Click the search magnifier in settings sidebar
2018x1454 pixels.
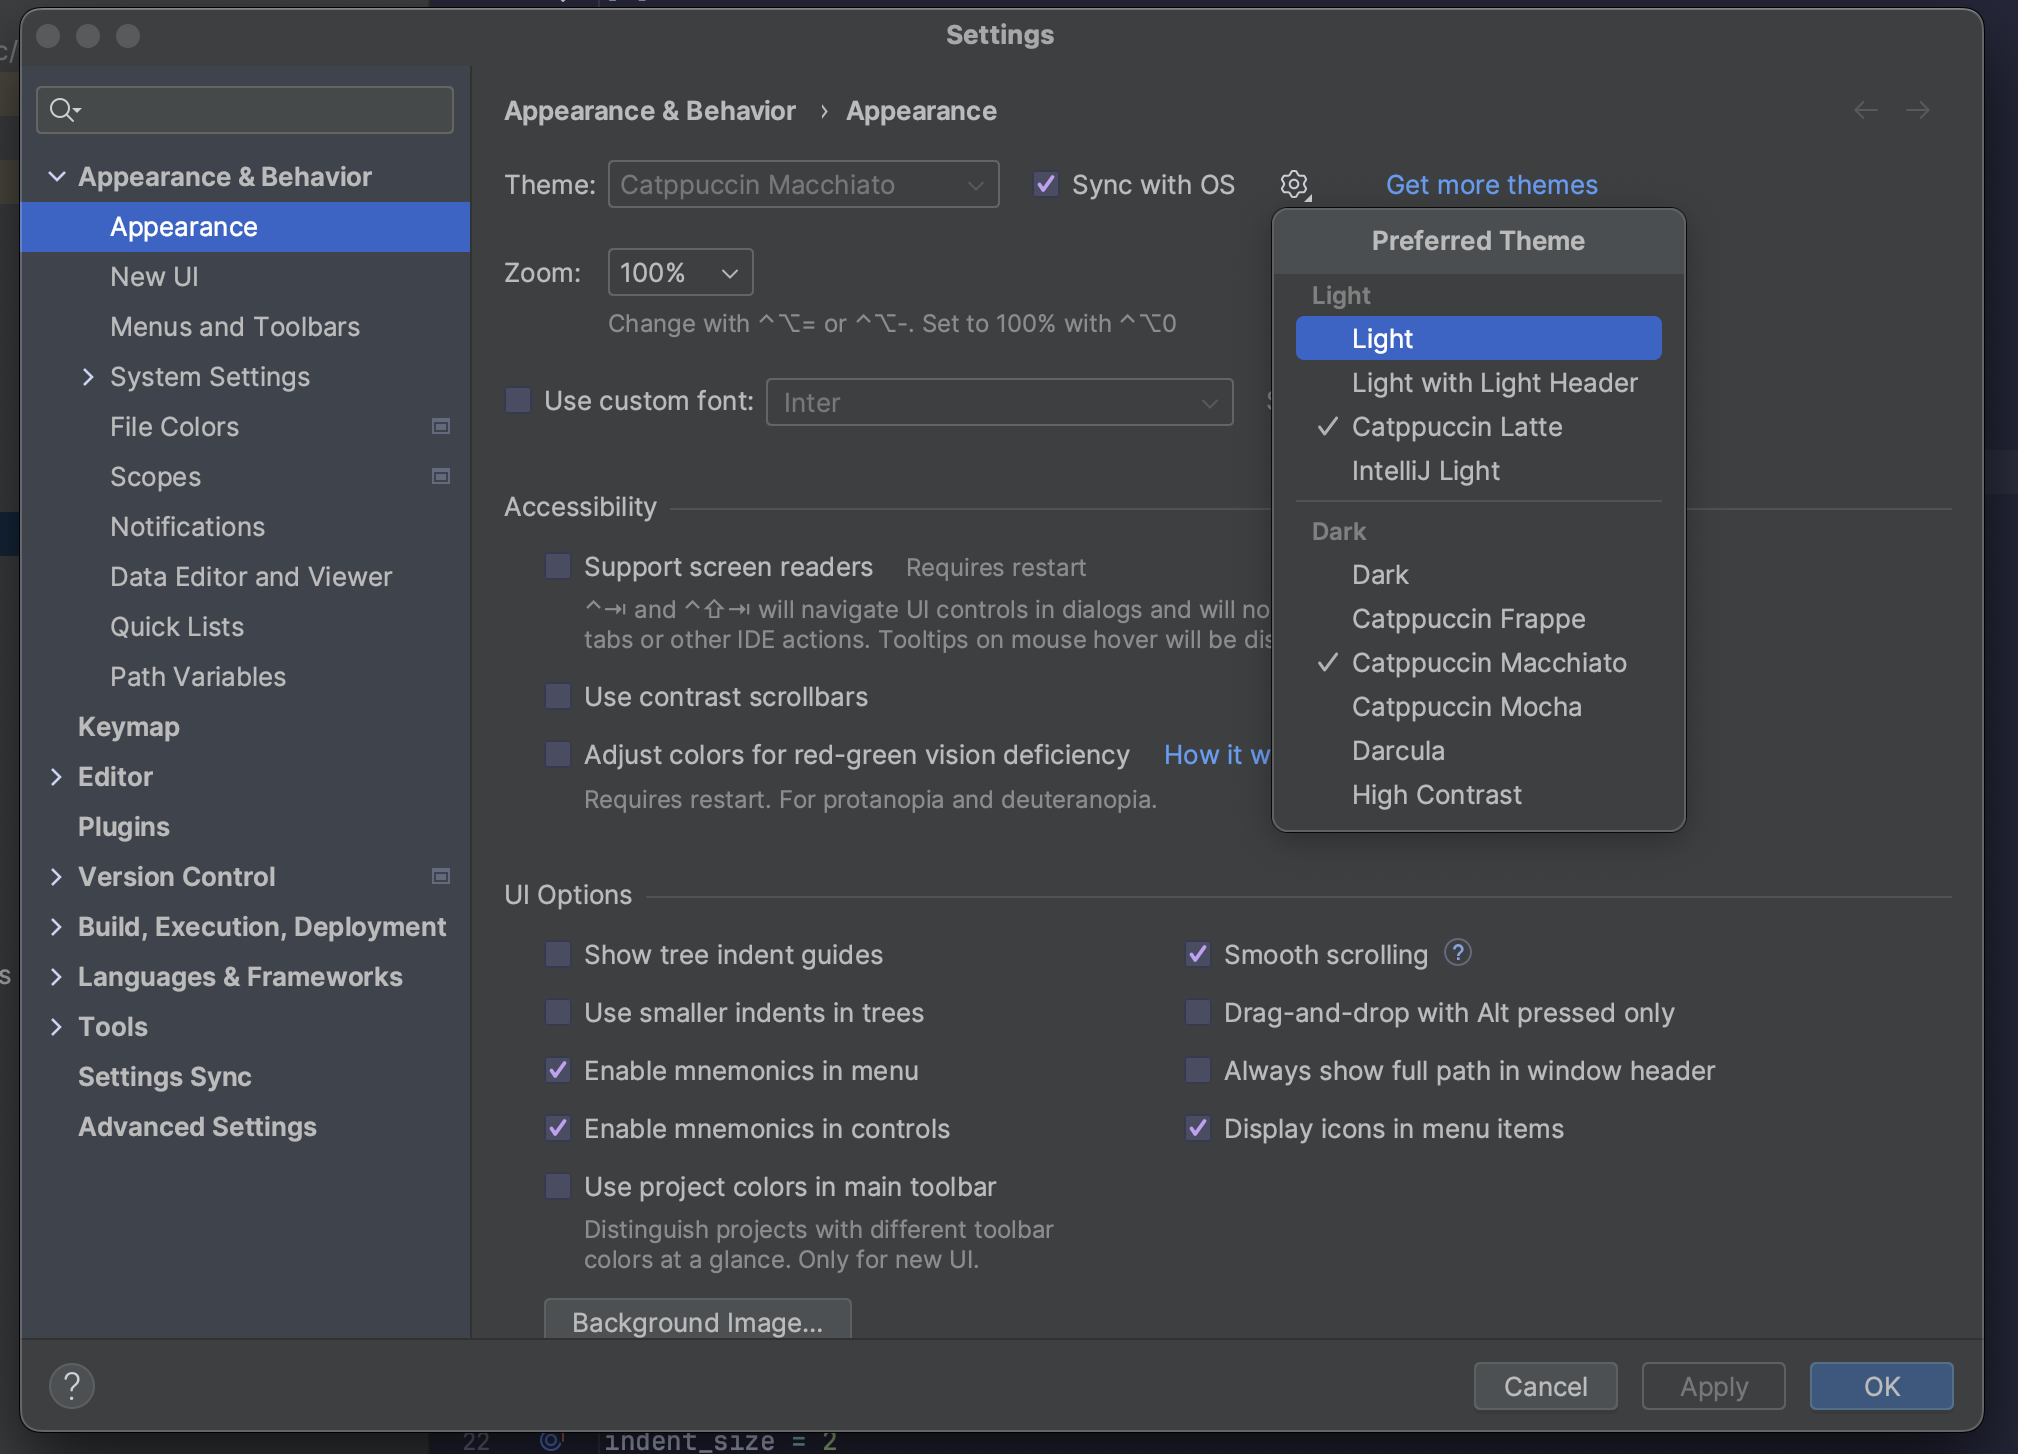(x=62, y=109)
